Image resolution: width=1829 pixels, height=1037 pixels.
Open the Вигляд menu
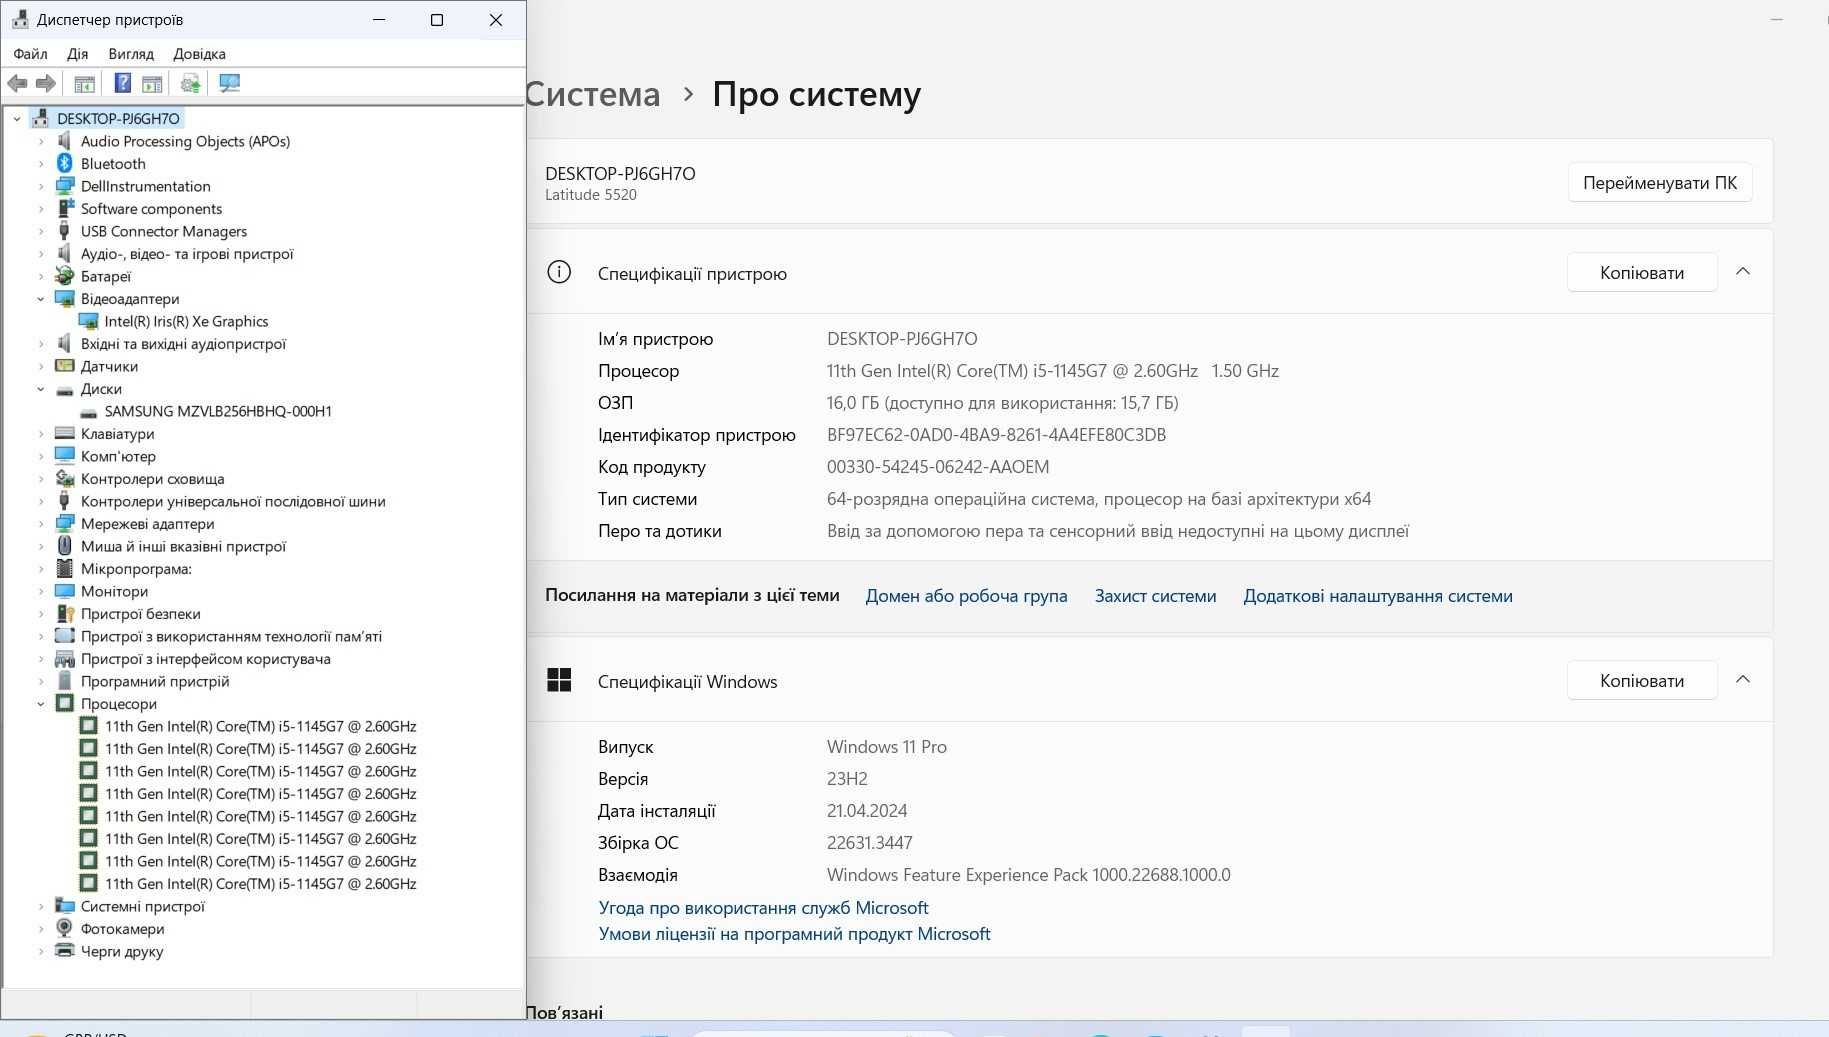click(131, 54)
